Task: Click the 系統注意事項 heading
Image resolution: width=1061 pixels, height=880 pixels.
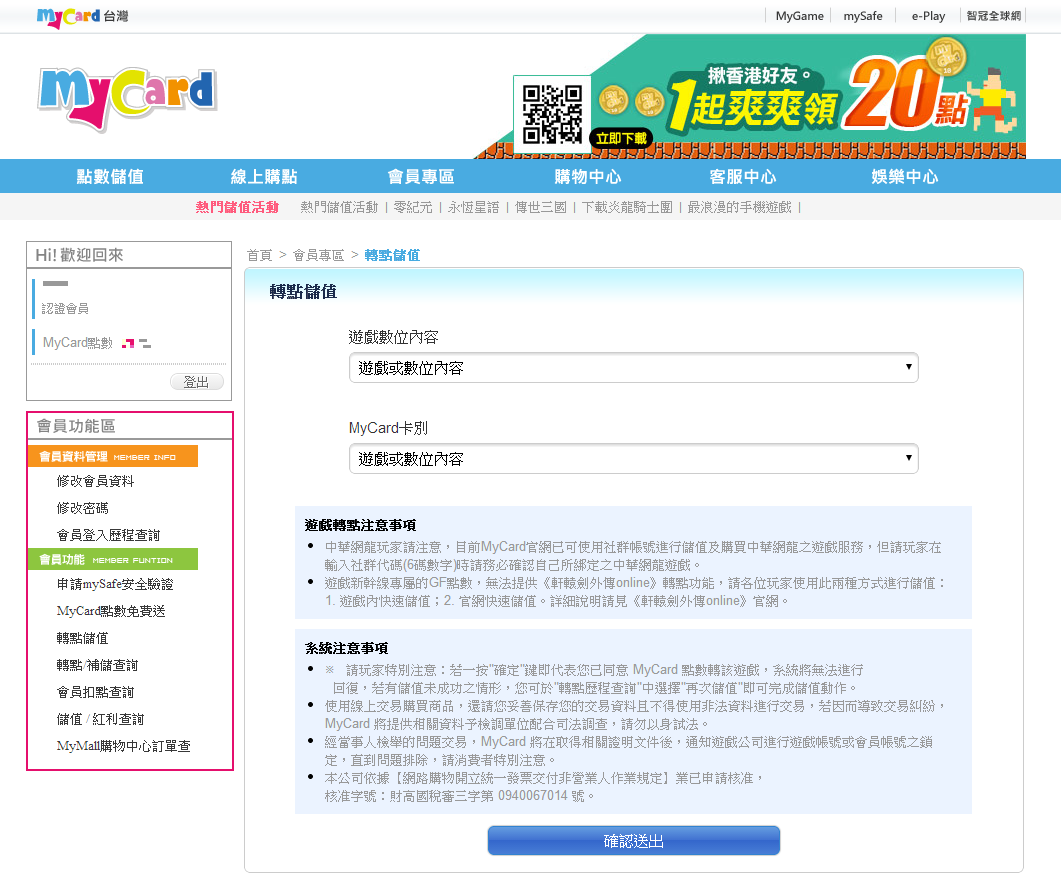Action: [x=346, y=648]
